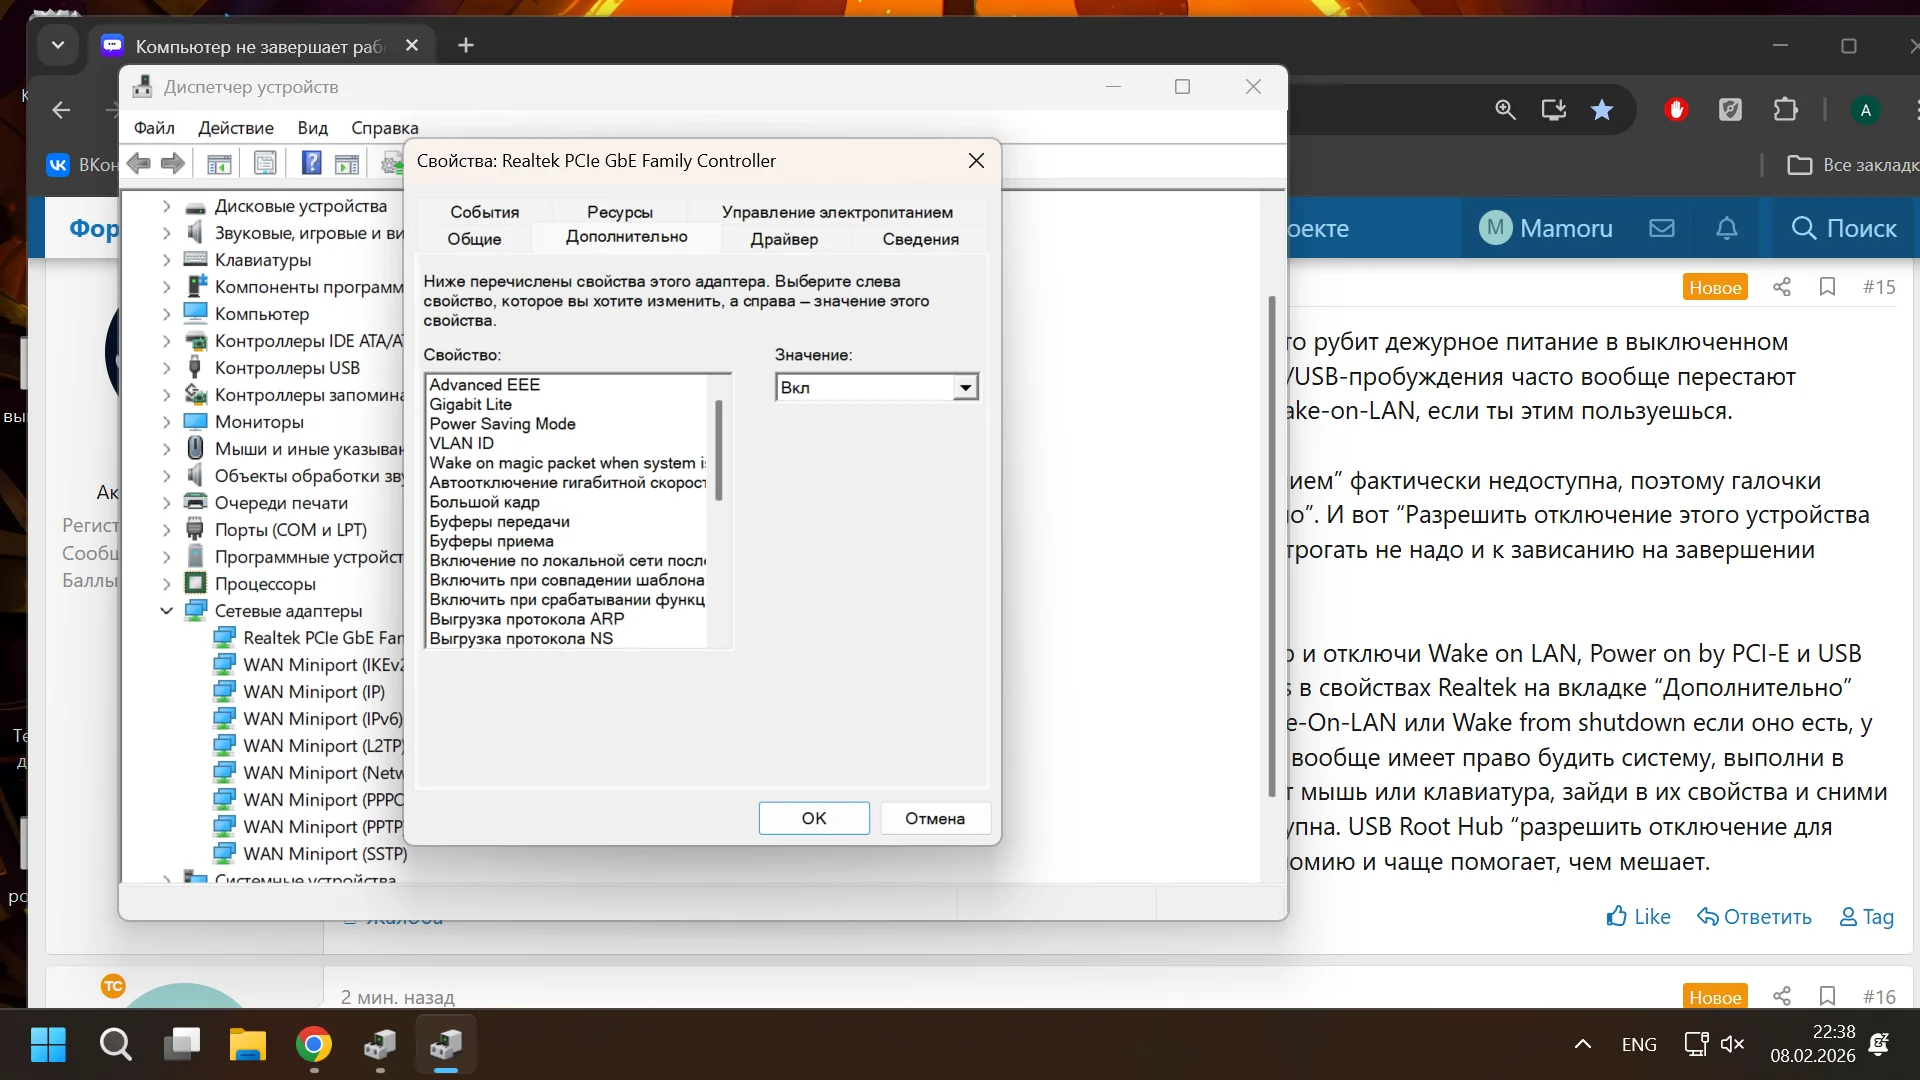Viewport: 1920px width, 1080px height.
Task: Click the forum notifications bell icon
Action: tap(1727, 228)
